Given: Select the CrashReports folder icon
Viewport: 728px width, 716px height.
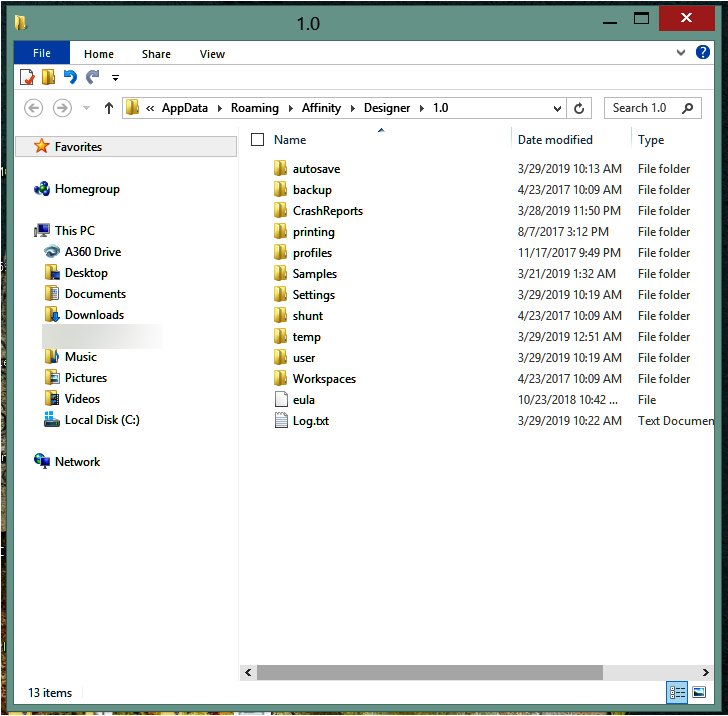Looking at the screenshot, I should 280,210.
